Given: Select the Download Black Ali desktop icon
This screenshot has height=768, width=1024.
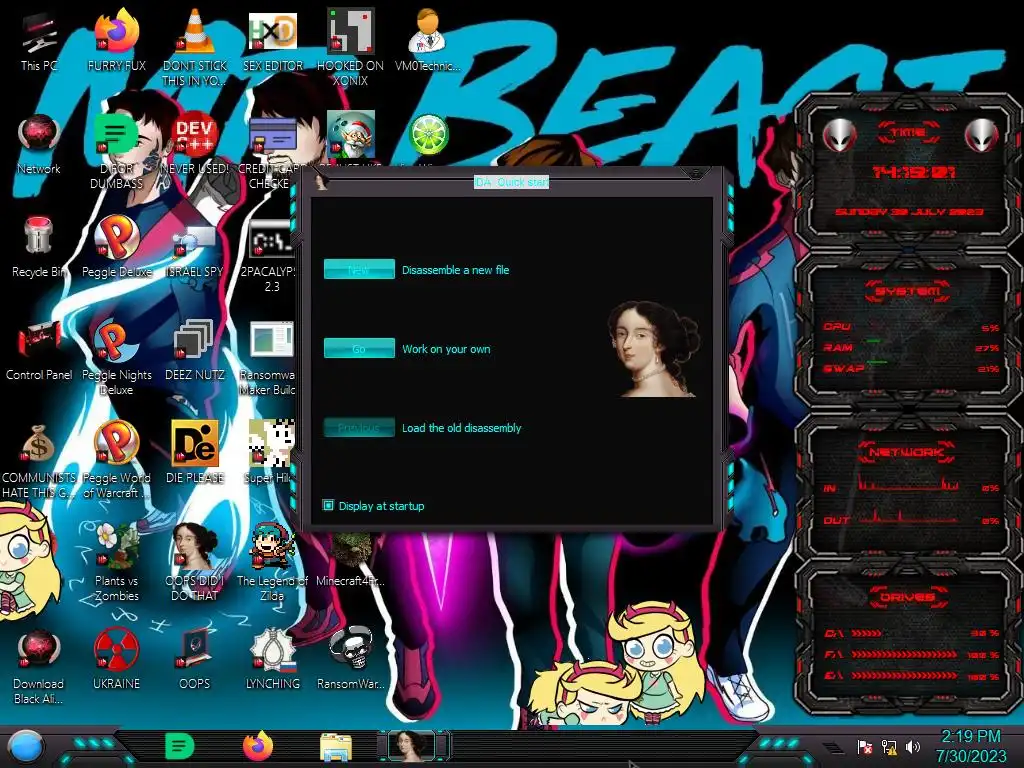Looking at the screenshot, I should 39,666.
